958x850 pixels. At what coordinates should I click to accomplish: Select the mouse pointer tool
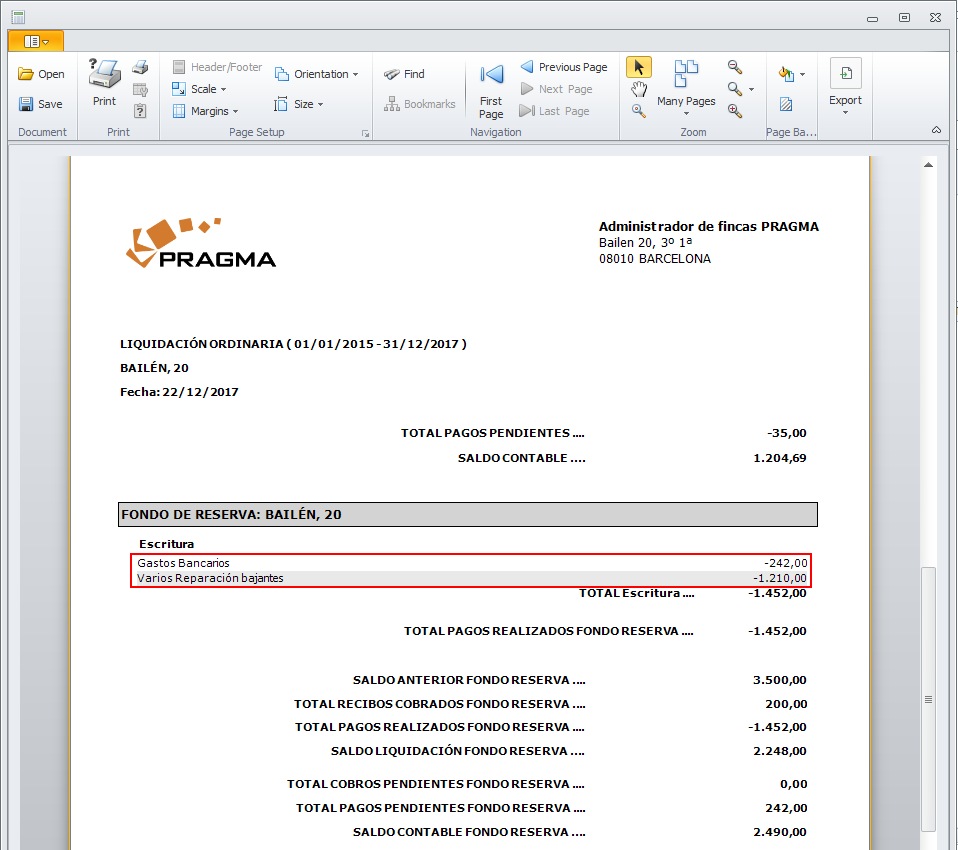639,67
